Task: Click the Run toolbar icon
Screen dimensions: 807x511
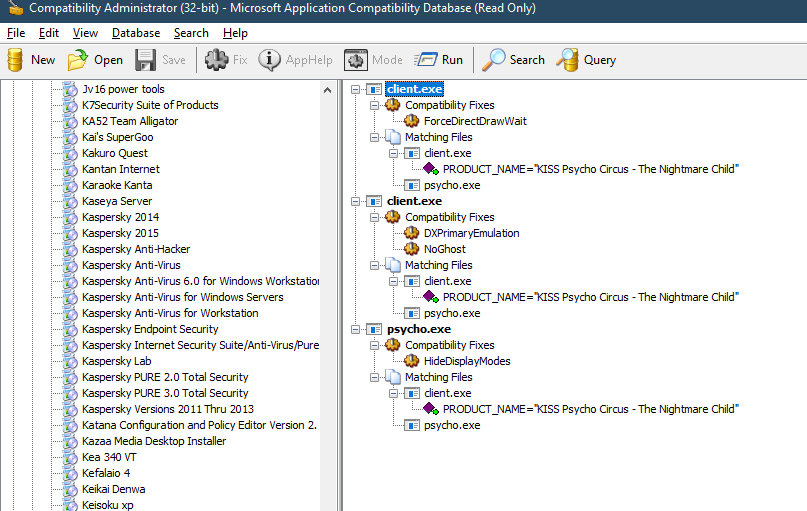Action: pos(425,60)
